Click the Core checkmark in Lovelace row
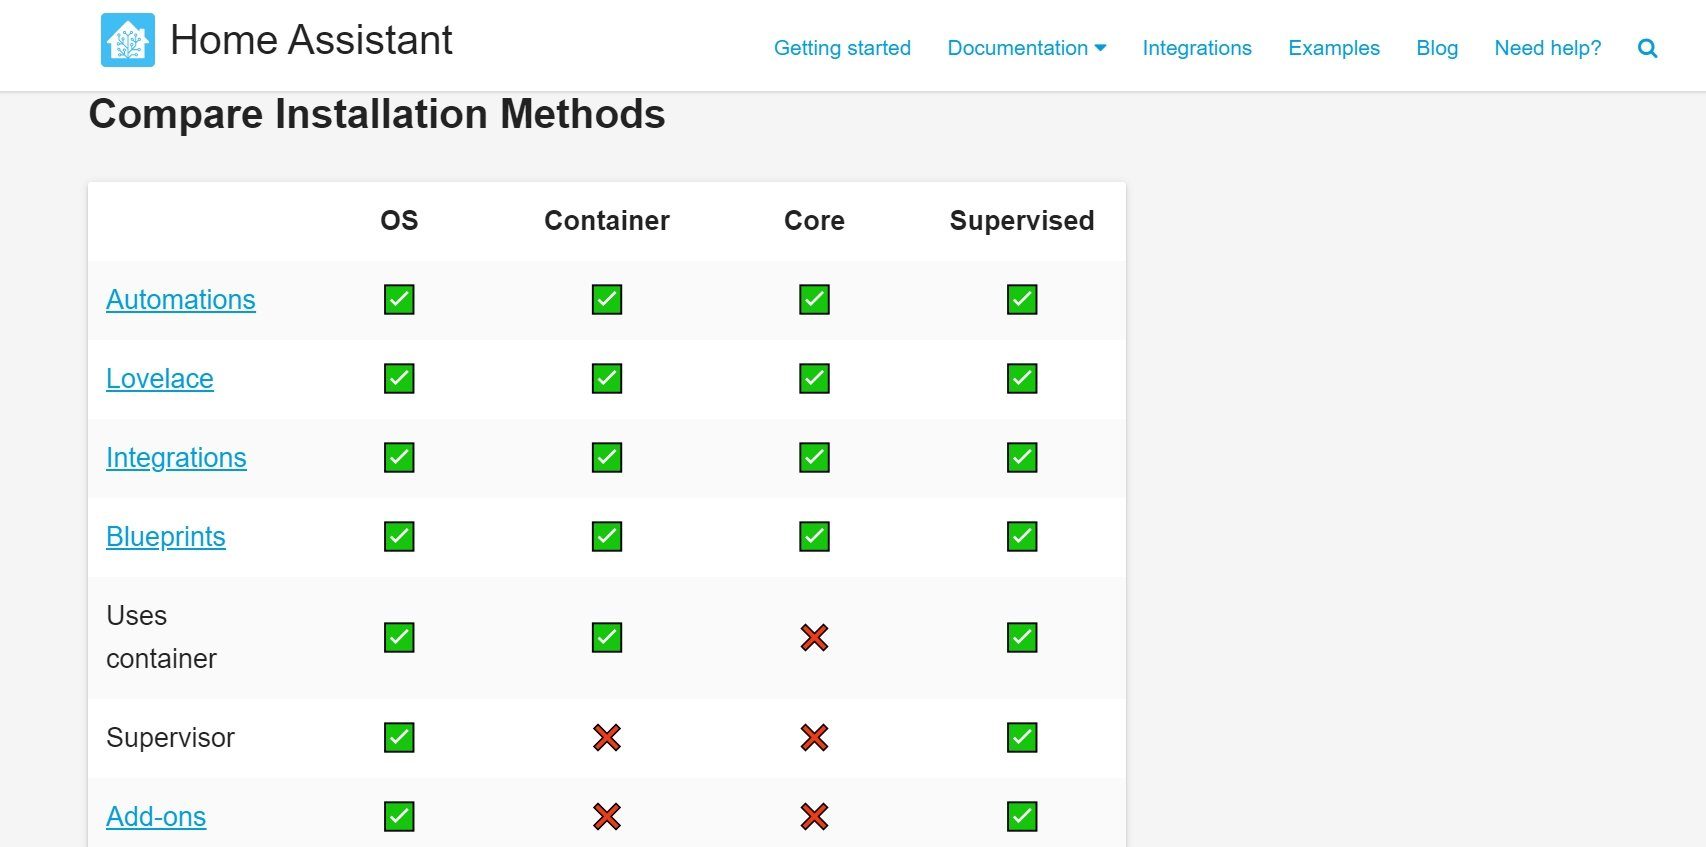Image resolution: width=1706 pixels, height=847 pixels. tap(814, 378)
